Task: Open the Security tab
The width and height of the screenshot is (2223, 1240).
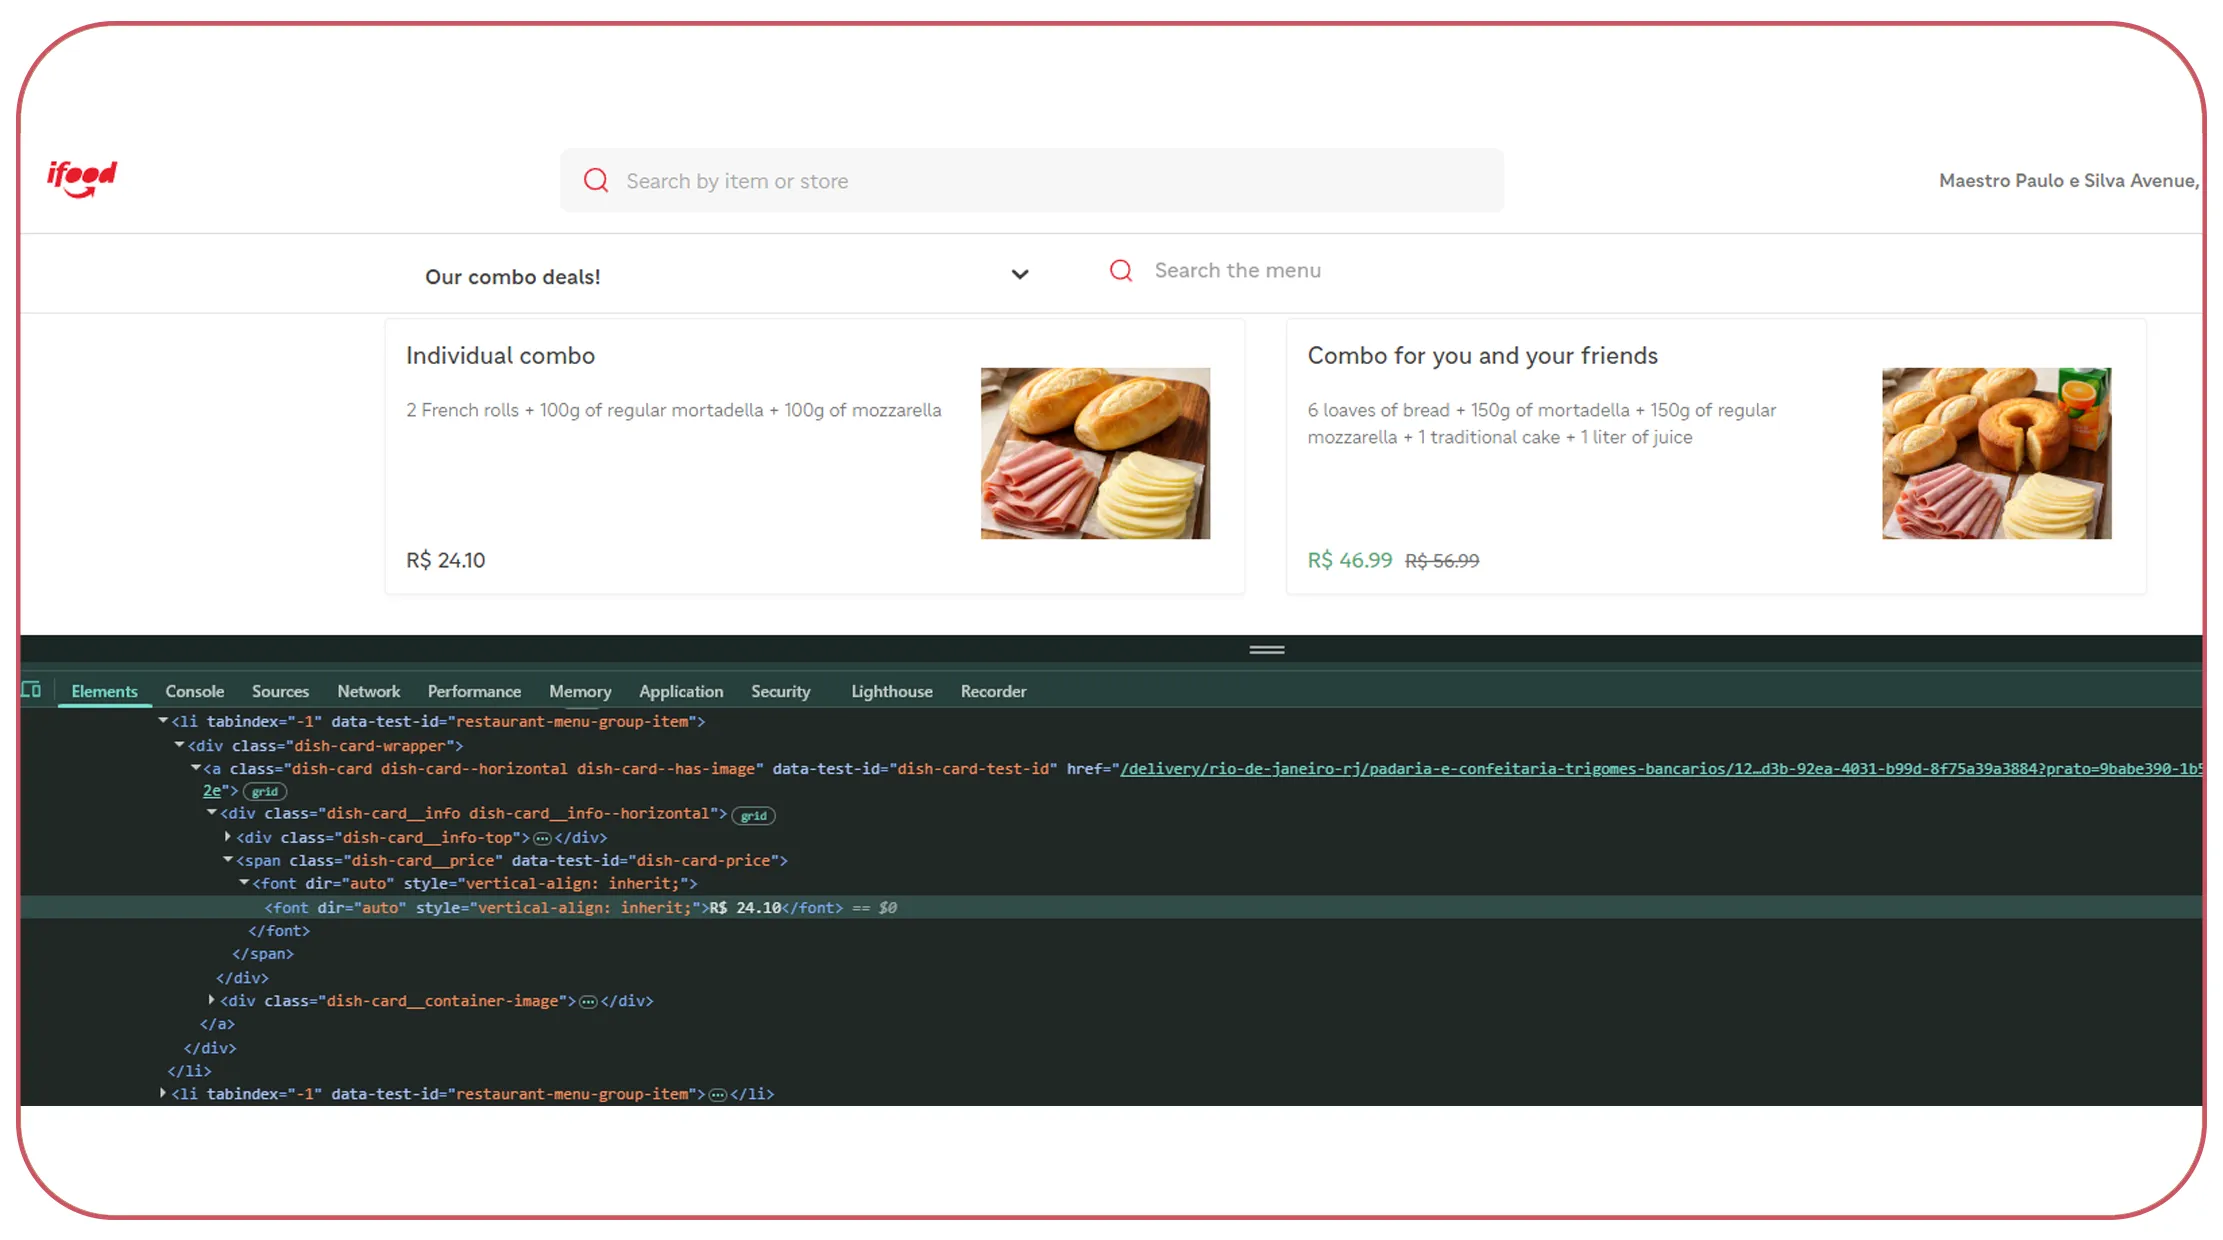Action: tap(780, 691)
